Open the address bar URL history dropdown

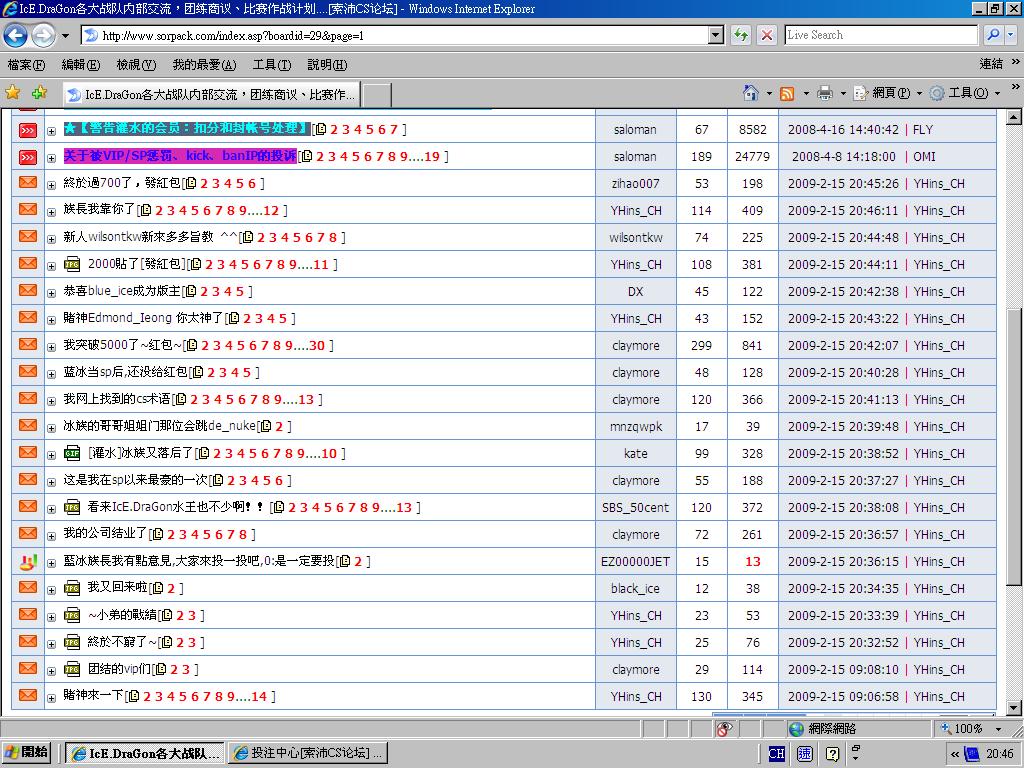715,35
